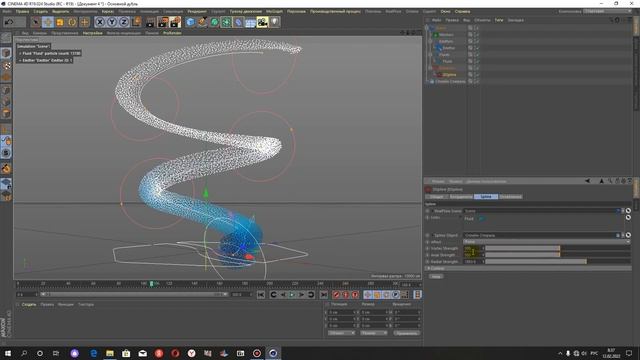Click the timeline current frame marker

tap(151, 284)
